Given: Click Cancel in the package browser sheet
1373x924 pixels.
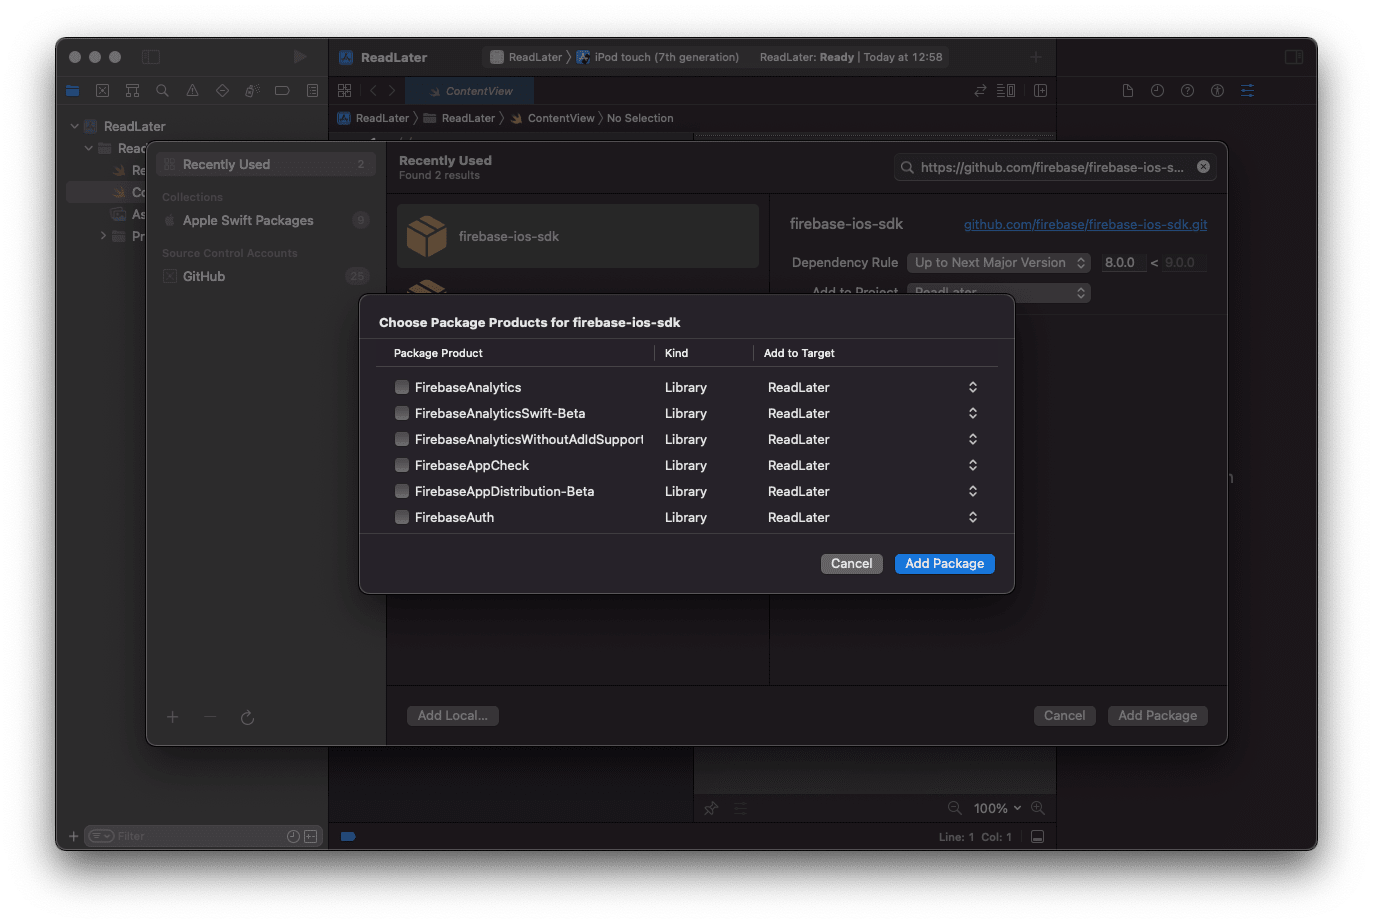Looking at the screenshot, I should [1065, 716].
